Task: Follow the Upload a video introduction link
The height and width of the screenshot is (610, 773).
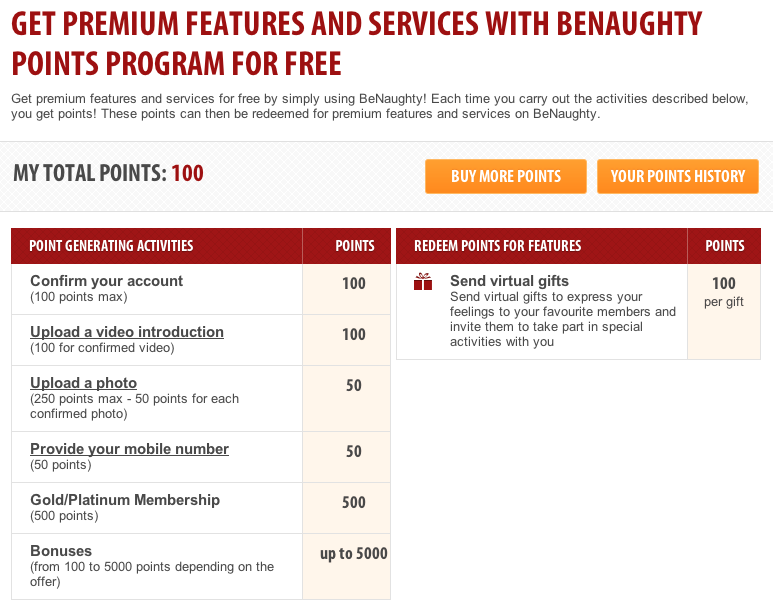Action: (x=127, y=332)
